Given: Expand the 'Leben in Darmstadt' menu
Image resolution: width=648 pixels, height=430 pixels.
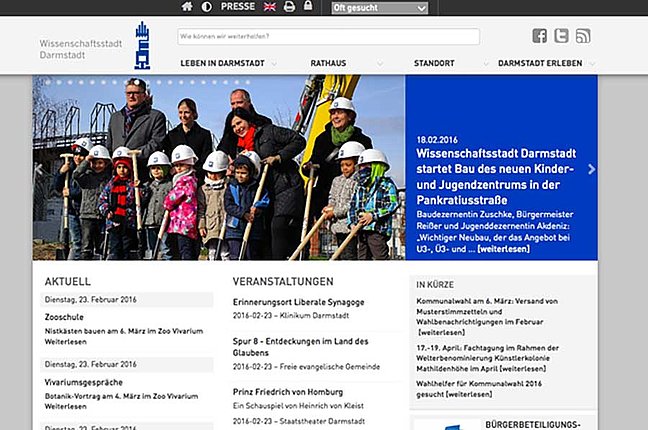Looking at the screenshot, I should (x=225, y=63).
